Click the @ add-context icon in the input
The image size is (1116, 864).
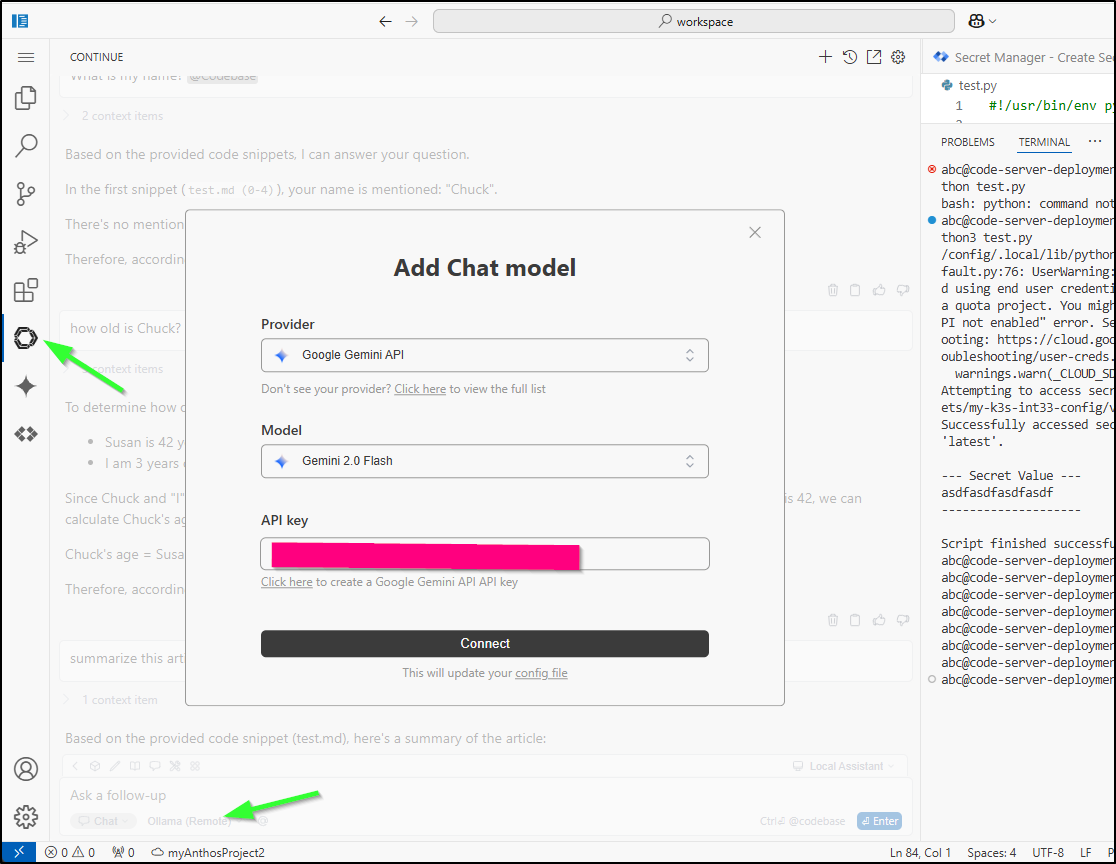click(x=263, y=821)
